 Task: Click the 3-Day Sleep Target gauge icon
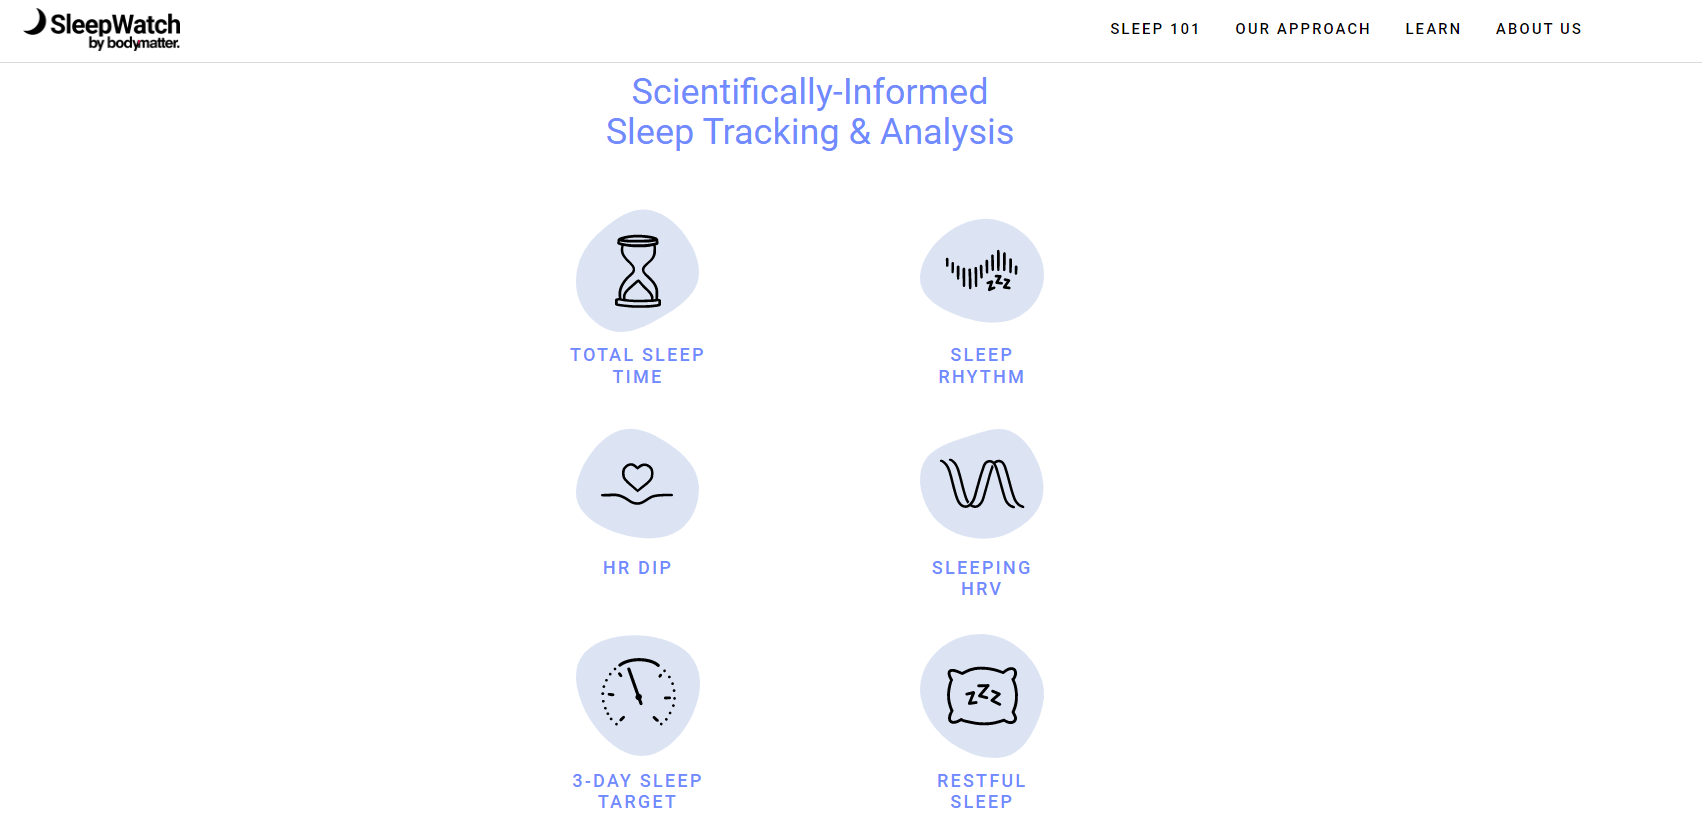click(x=638, y=694)
